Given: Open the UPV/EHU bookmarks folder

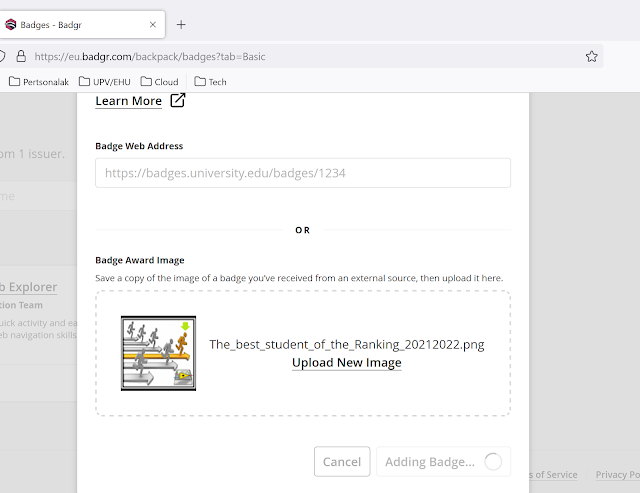Looking at the screenshot, I should (104, 82).
